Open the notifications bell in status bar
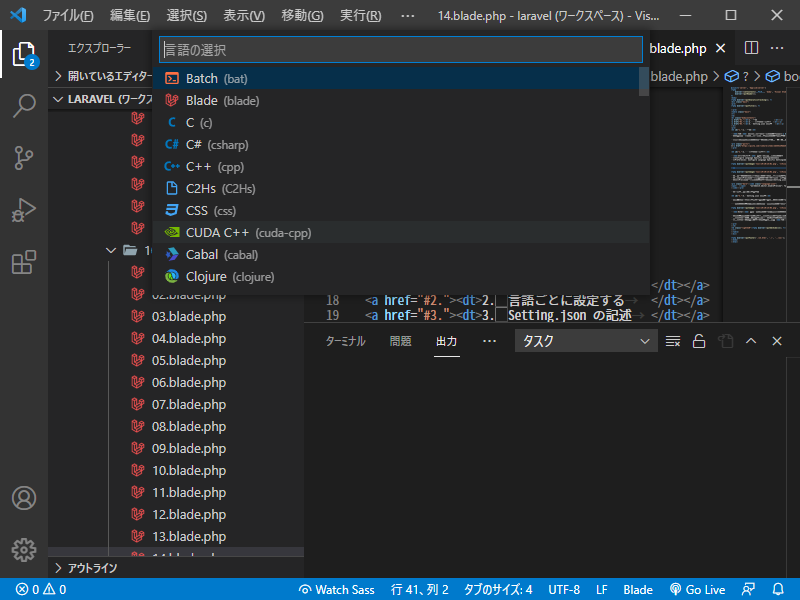Viewport: 800px width, 600px height. [778, 589]
